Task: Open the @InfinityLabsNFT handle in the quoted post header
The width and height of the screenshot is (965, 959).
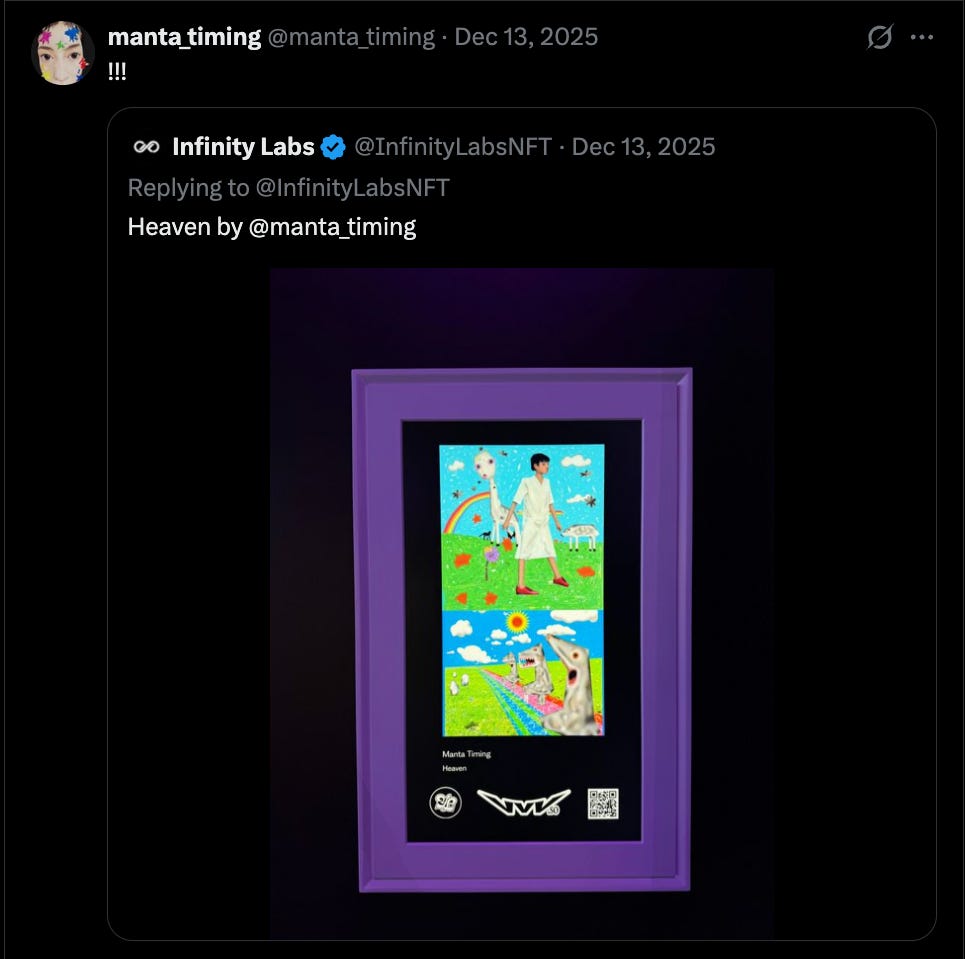Action: [453, 146]
